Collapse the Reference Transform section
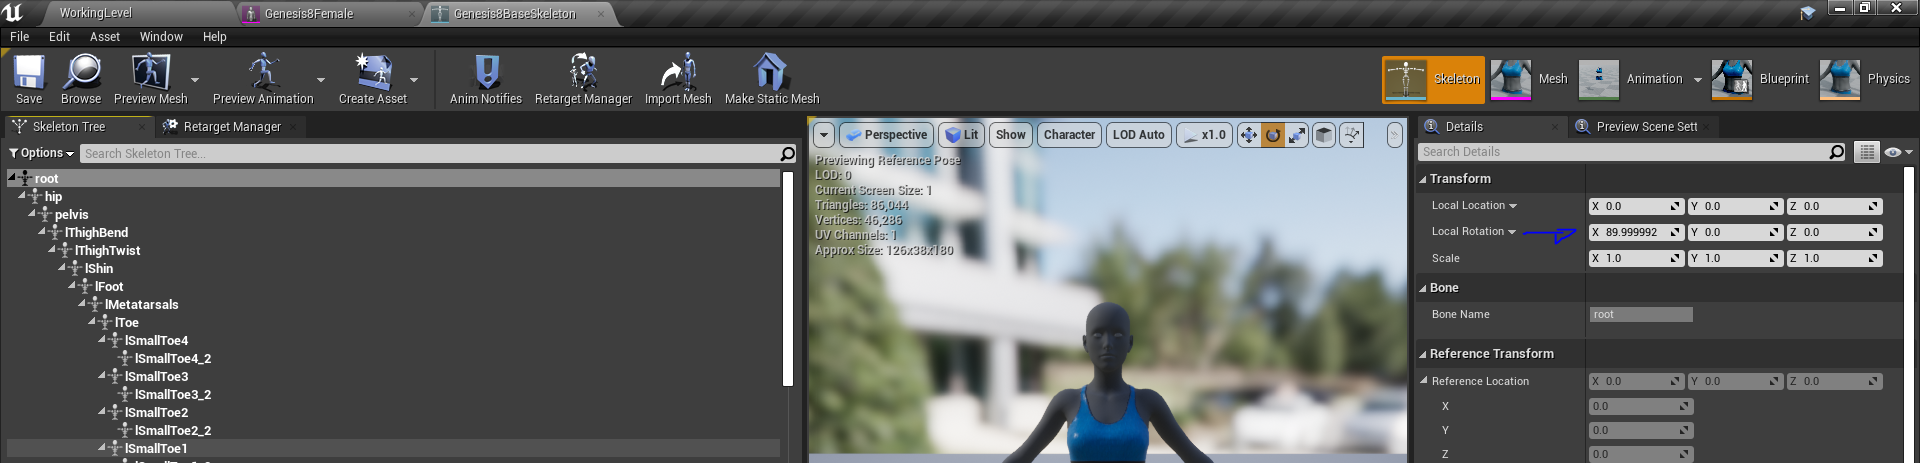This screenshot has width=1920, height=463. [1423, 355]
